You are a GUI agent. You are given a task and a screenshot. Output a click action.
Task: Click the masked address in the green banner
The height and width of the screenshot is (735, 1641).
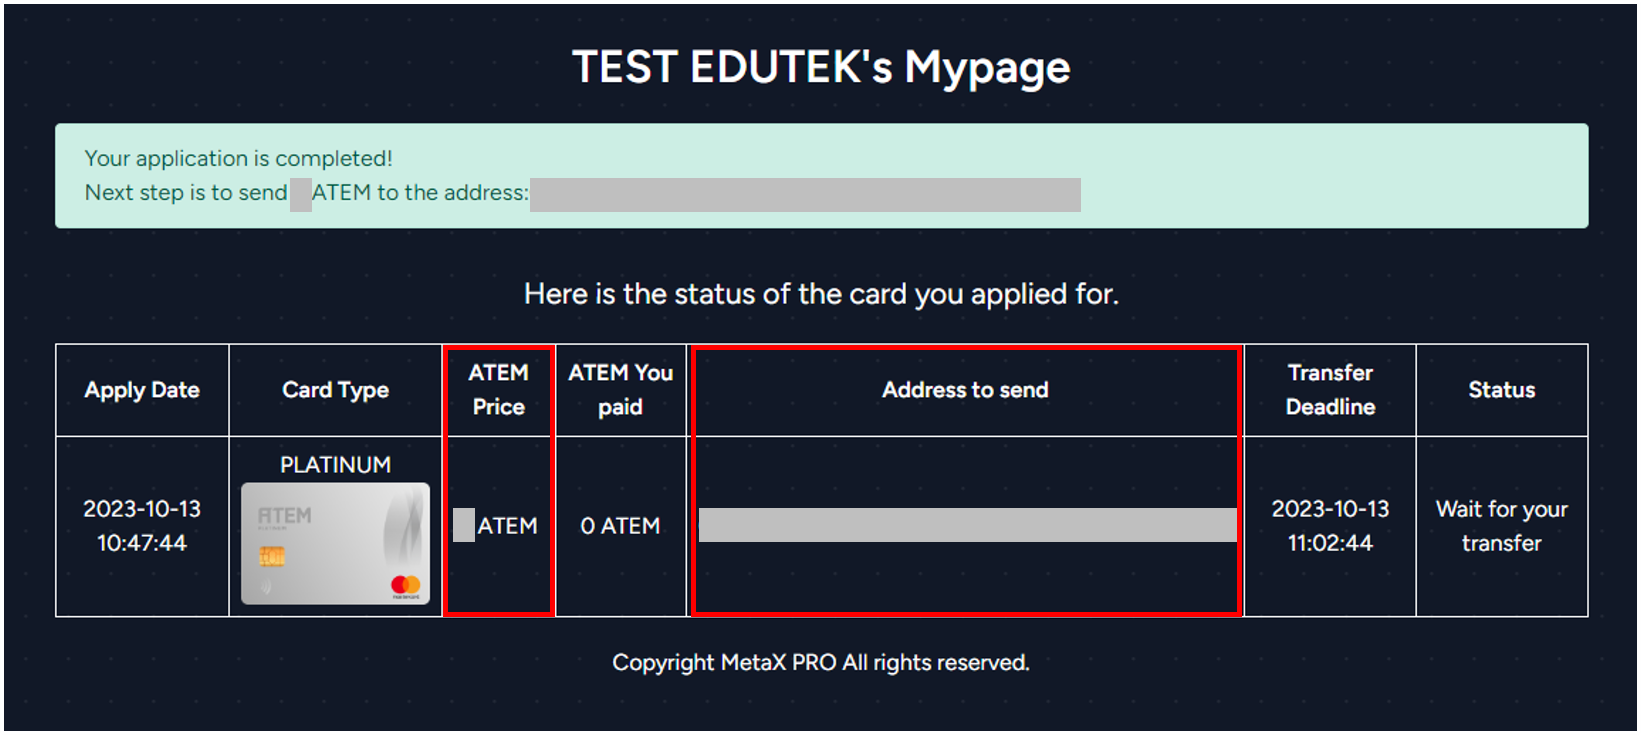(805, 194)
